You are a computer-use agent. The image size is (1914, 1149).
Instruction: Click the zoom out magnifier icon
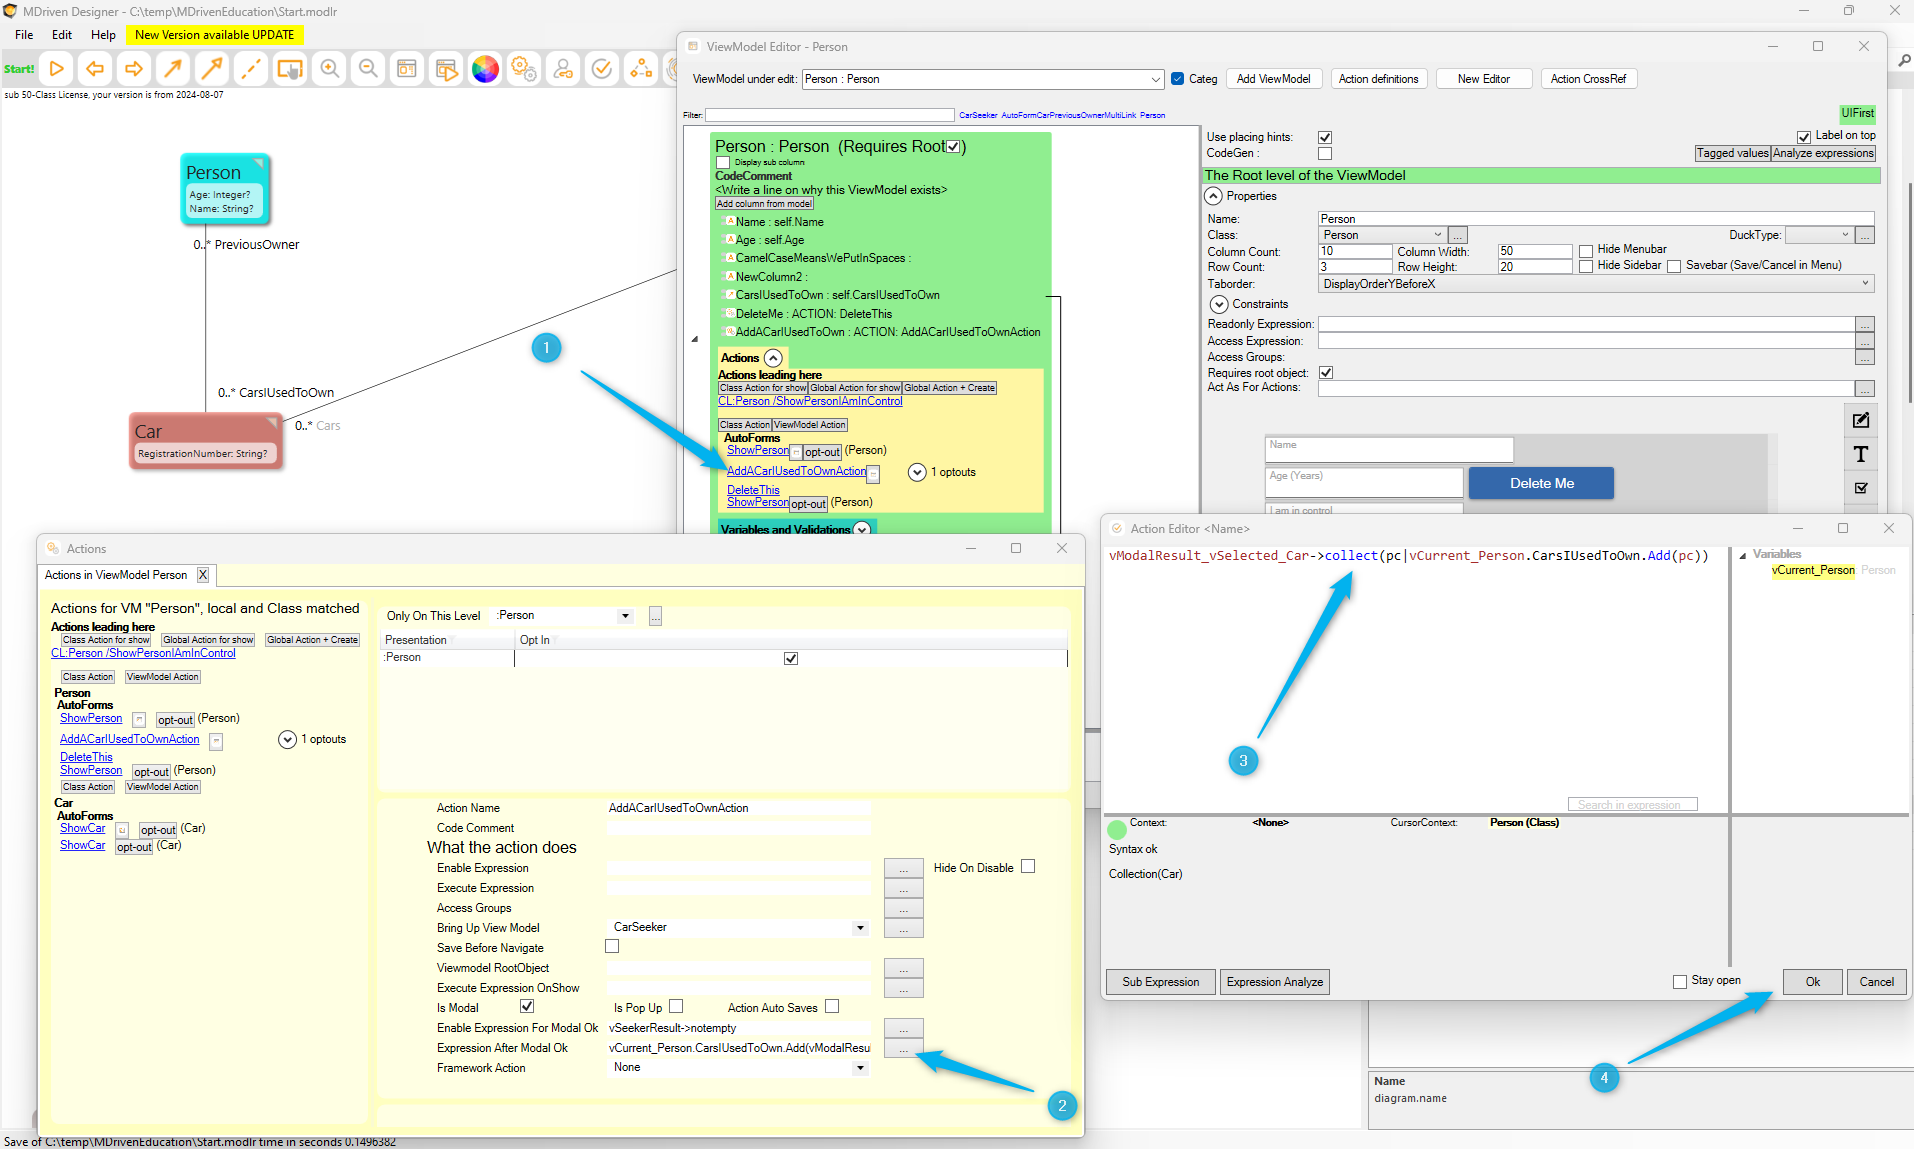tap(368, 69)
